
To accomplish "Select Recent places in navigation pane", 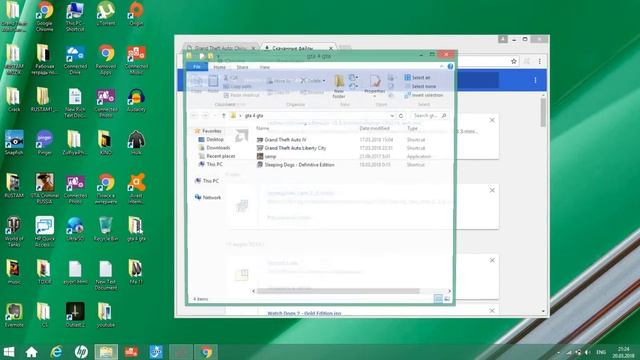I will tap(217, 156).
